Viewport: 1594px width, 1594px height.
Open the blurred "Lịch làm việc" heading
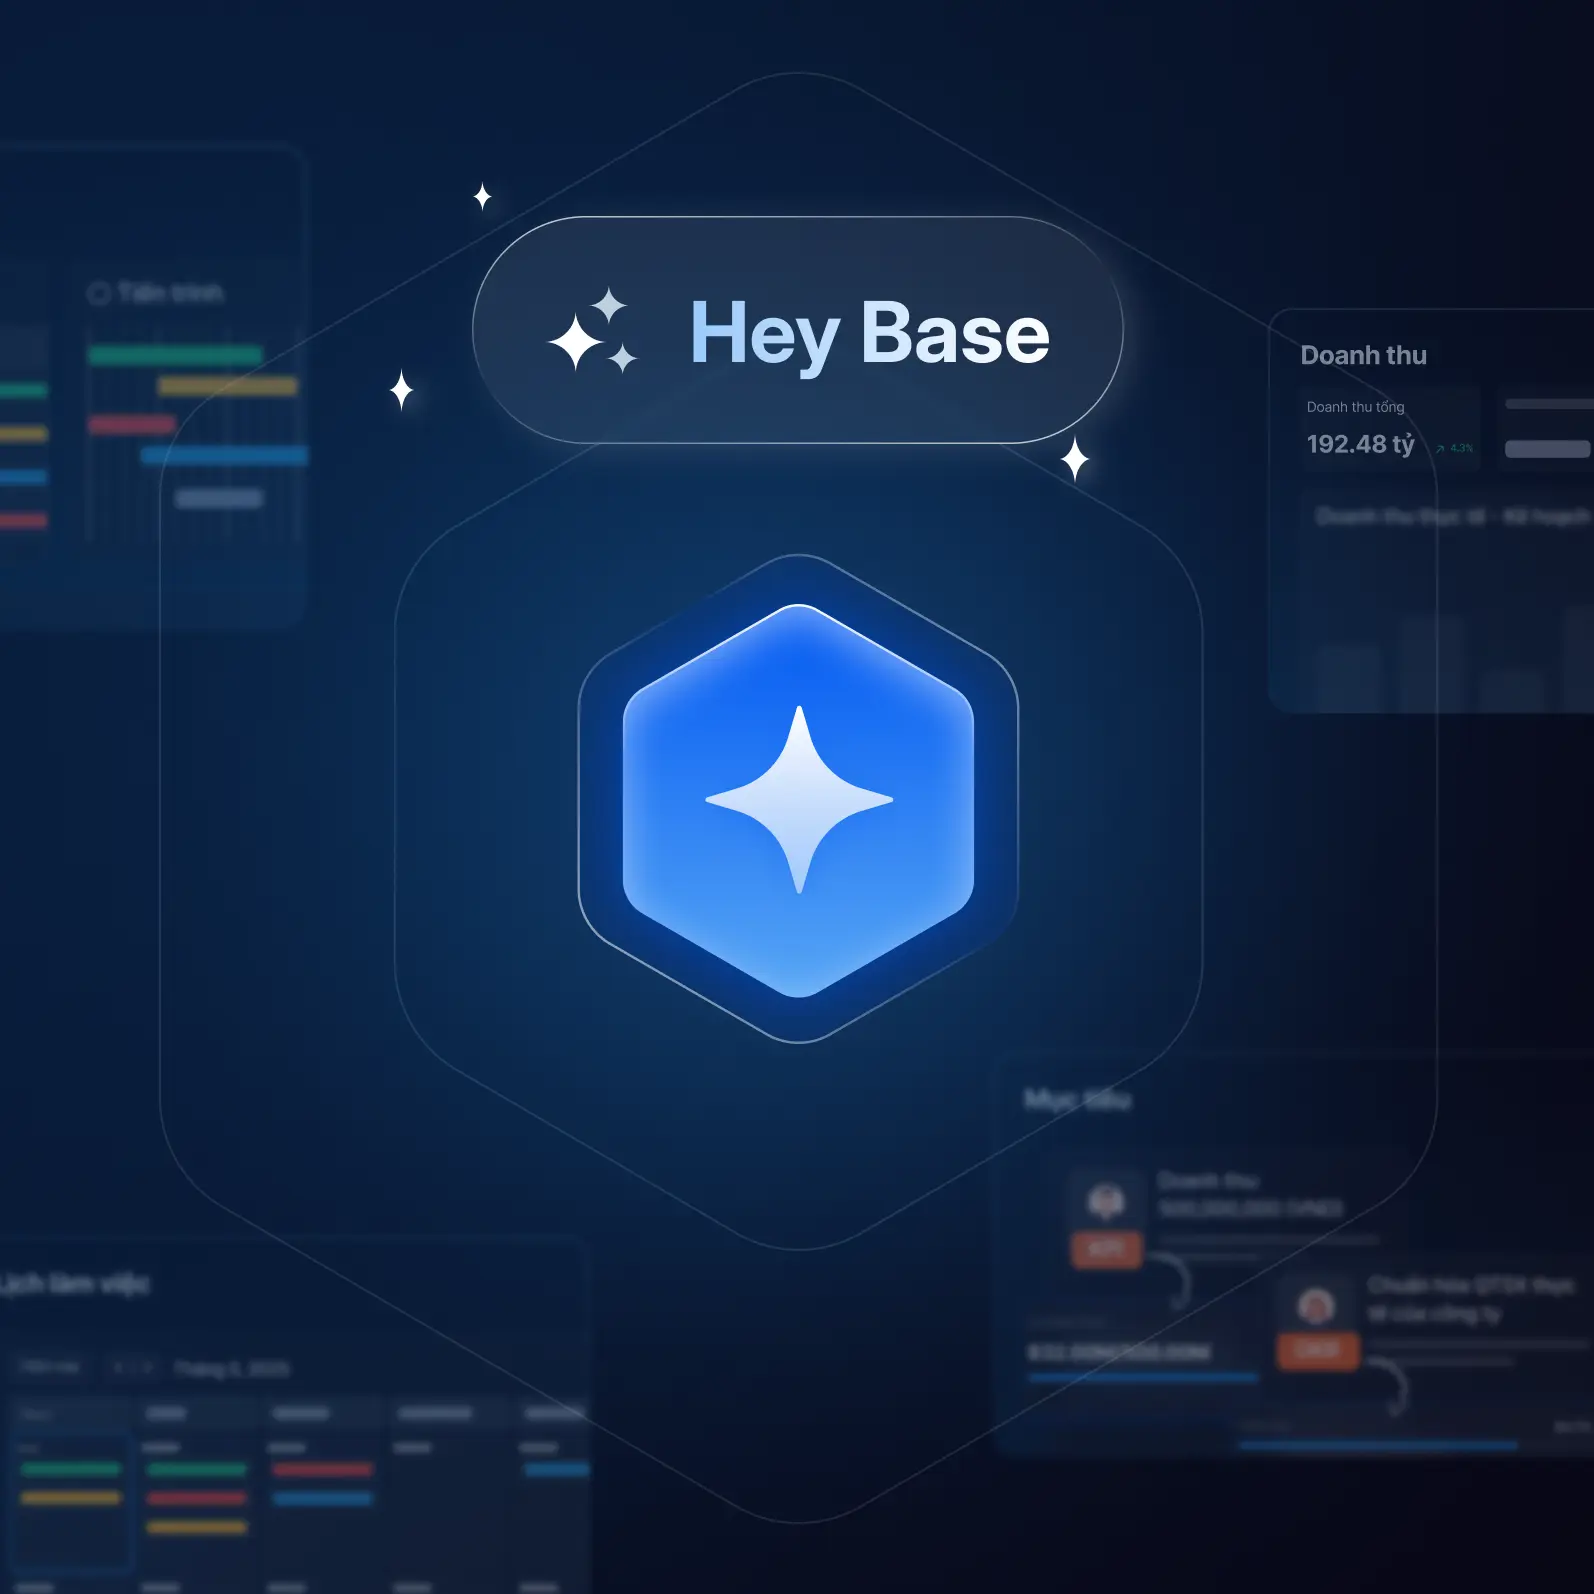coord(75,1284)
